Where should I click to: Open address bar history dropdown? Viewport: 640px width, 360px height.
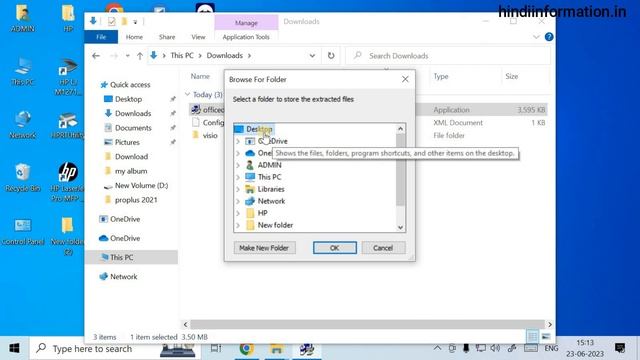click(x=312, y=56)
